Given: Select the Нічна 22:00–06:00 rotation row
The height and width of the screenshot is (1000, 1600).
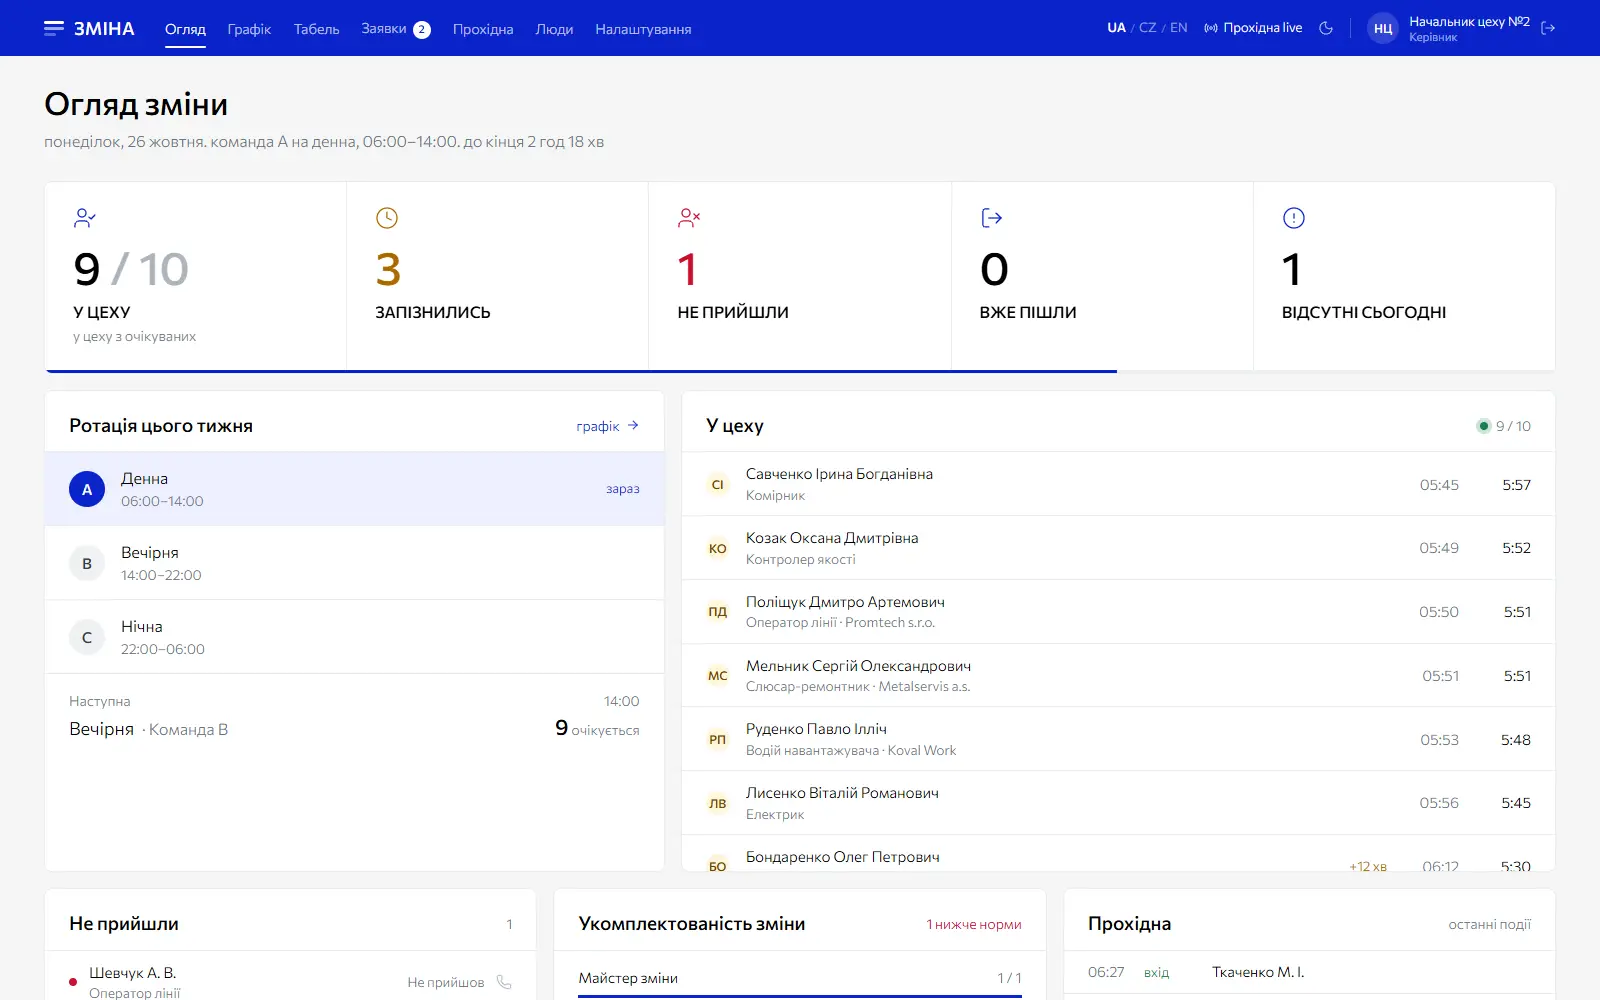Looking at the screenshot, I should pyautogui.click(x=355, y=637).
